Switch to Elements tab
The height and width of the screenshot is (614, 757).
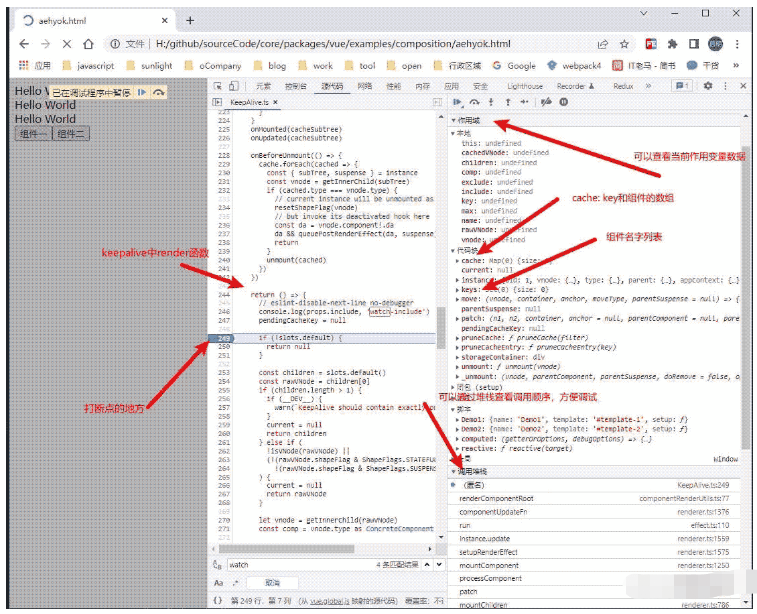coord(263,86)
